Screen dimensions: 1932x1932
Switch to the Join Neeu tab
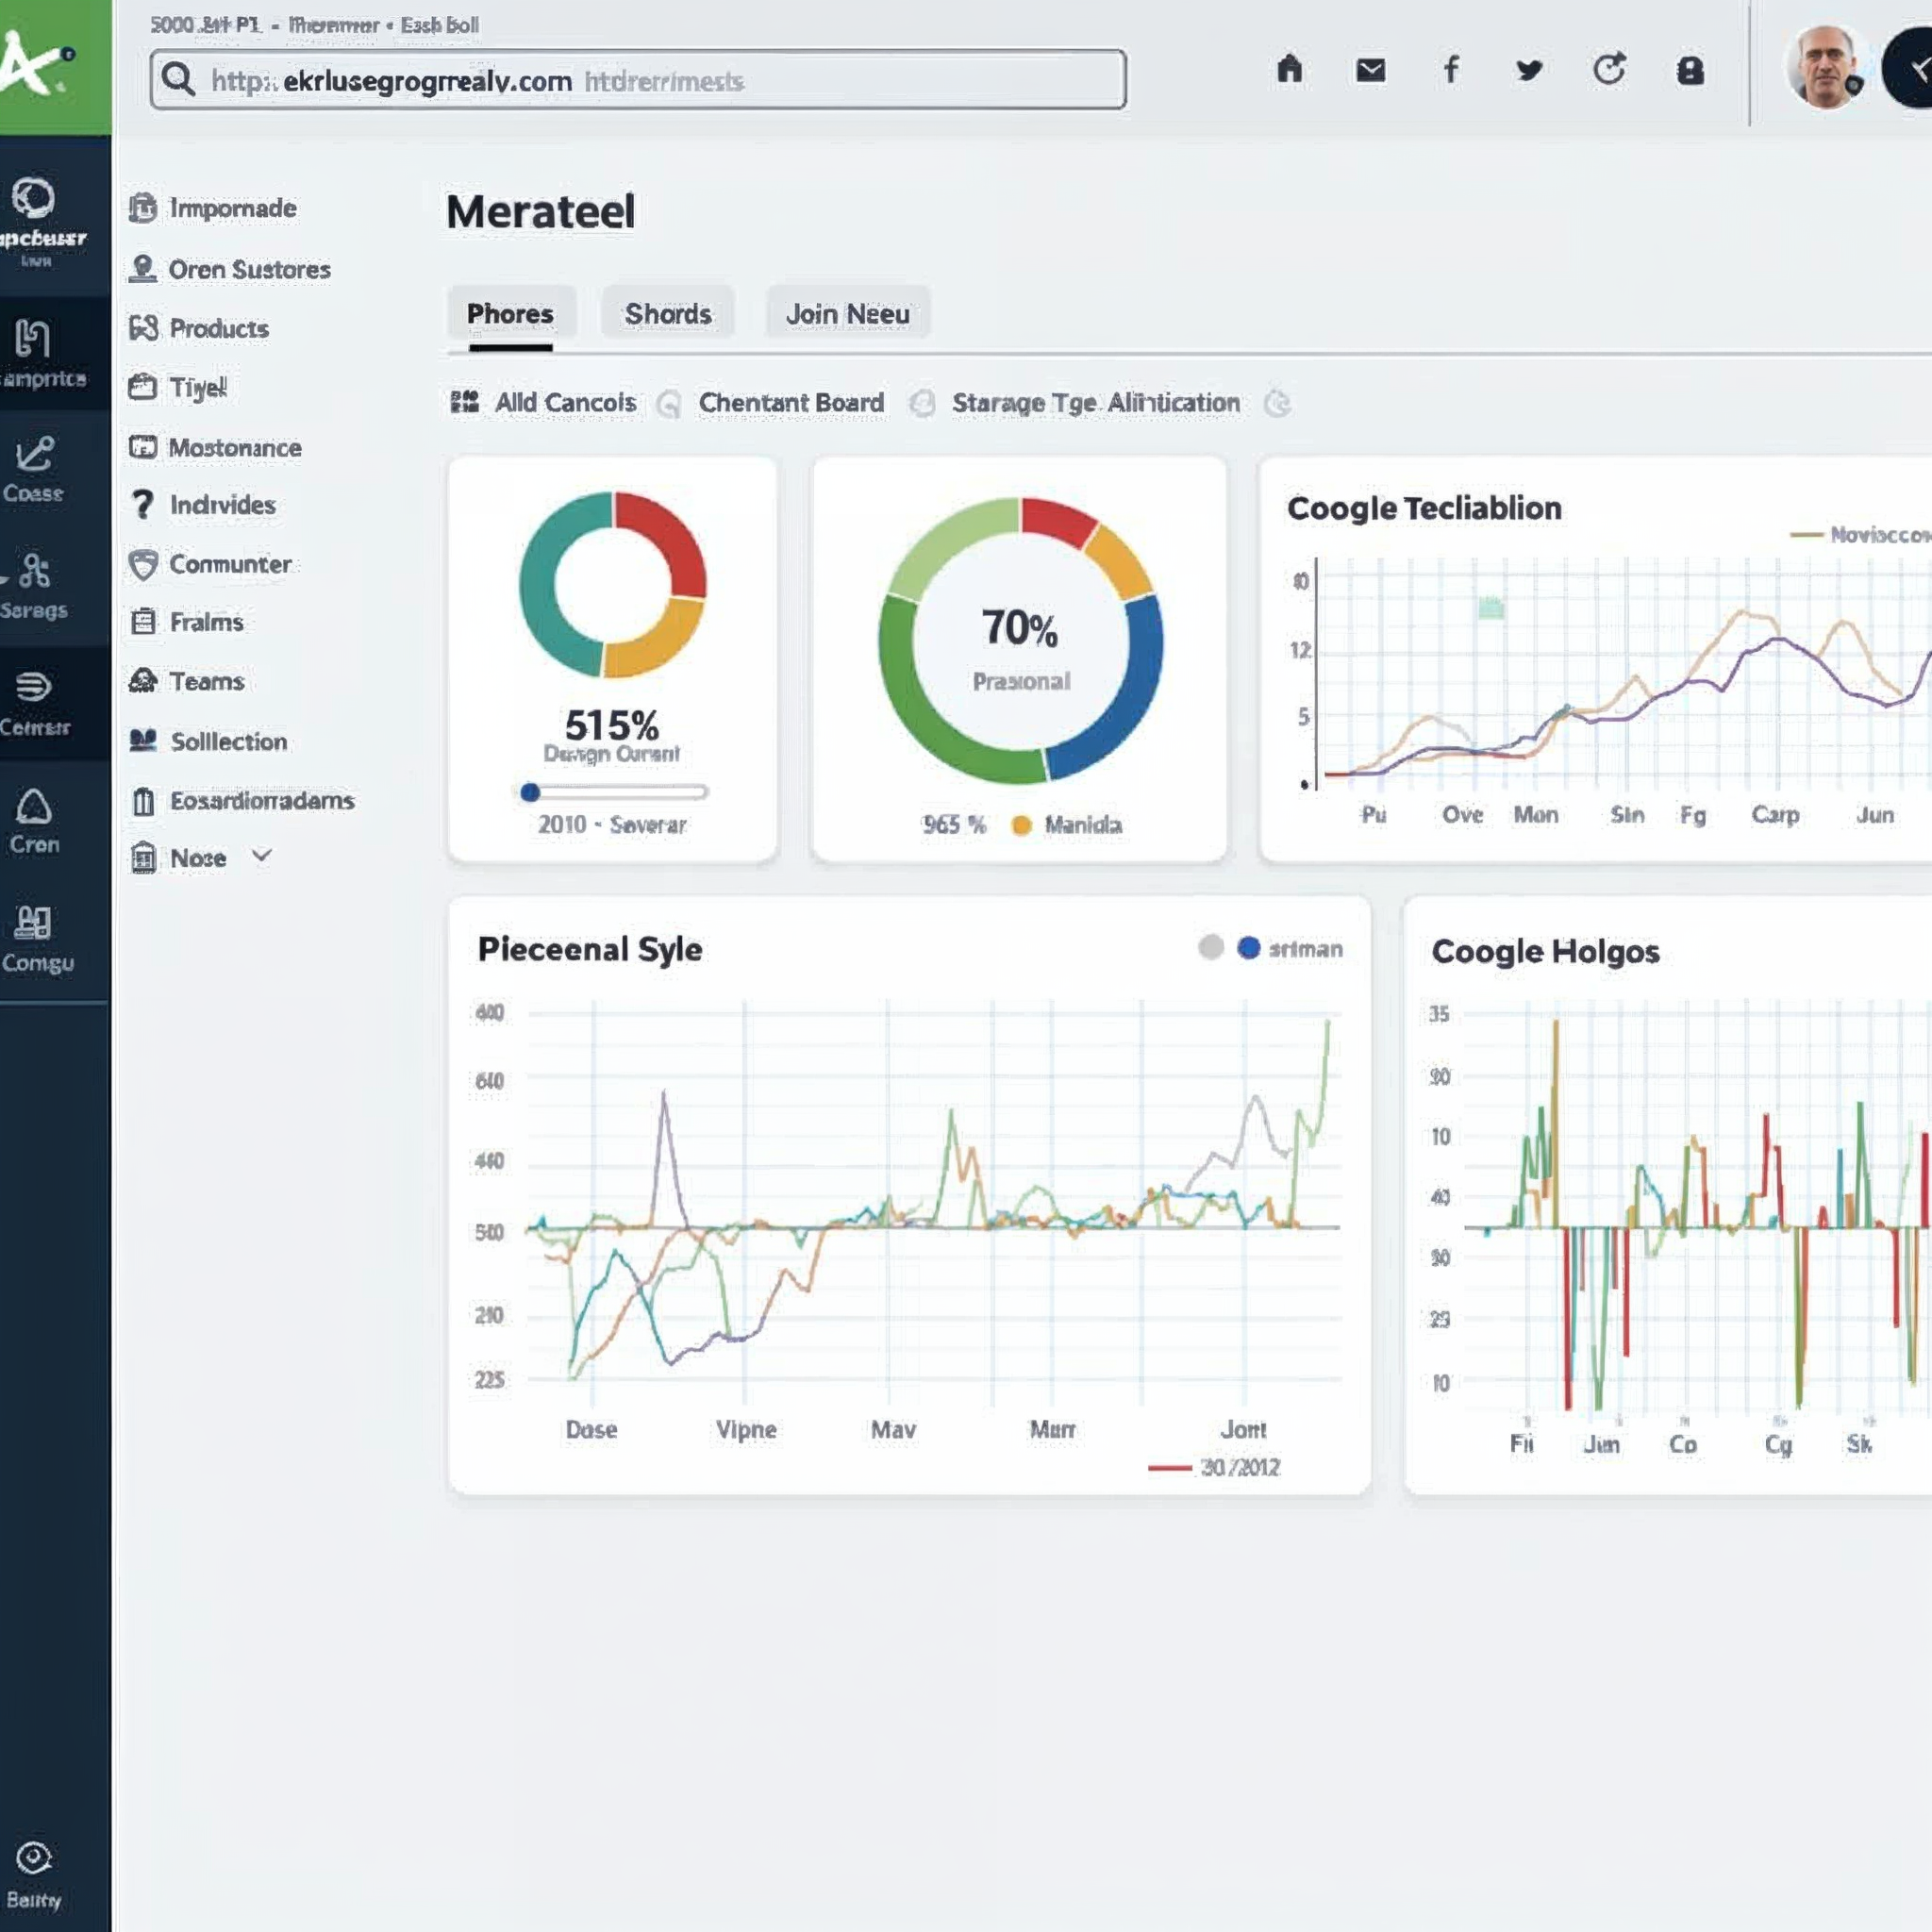tap(847, 314)
